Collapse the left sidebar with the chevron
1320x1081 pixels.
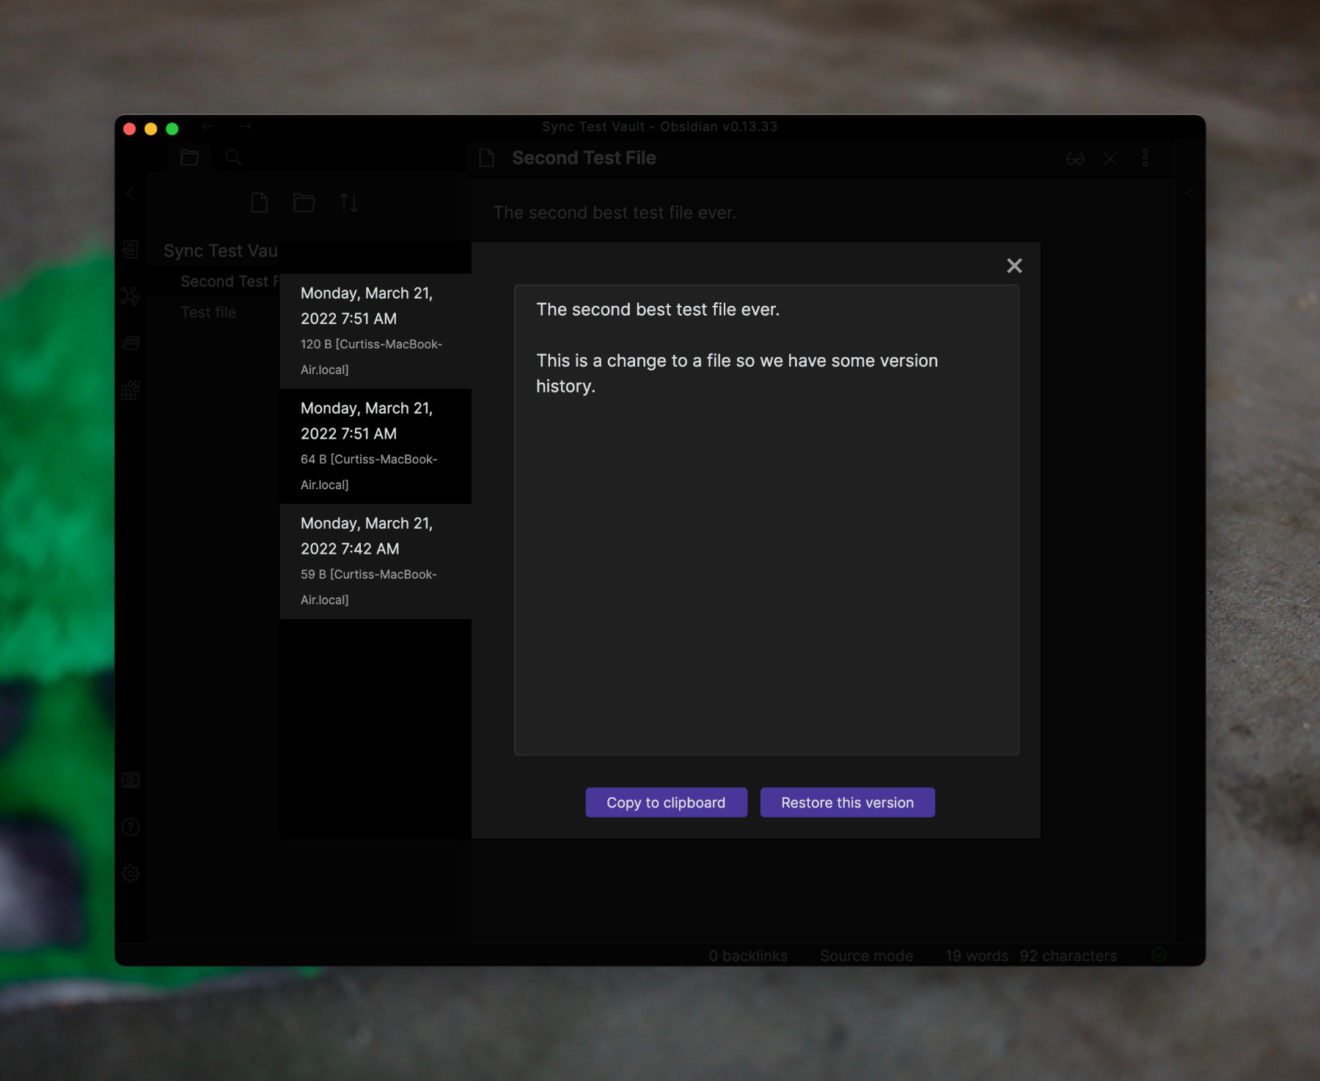coord(130,192)
